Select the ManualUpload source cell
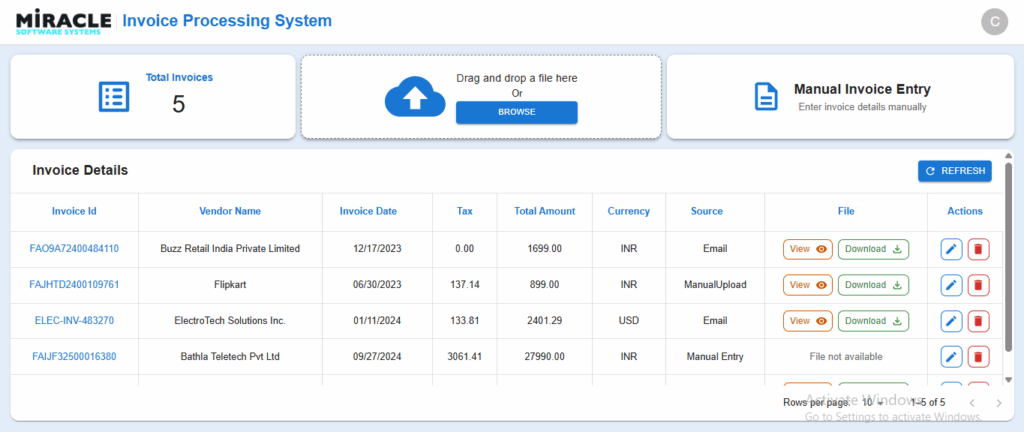Viewport: 1024px width, 432px height. pyautogui.click(x=715, y=285)
